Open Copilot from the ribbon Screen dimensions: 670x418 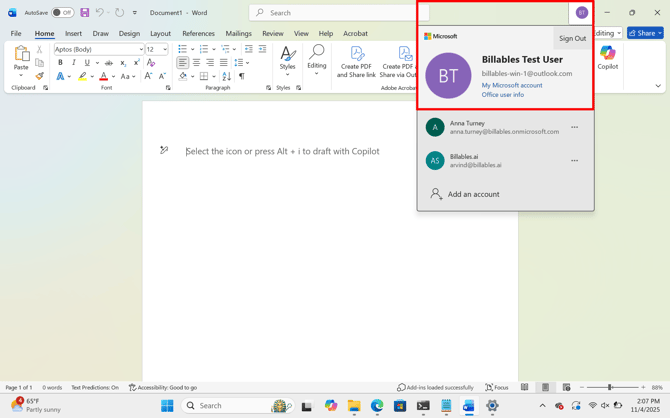(x=608, y=59)
